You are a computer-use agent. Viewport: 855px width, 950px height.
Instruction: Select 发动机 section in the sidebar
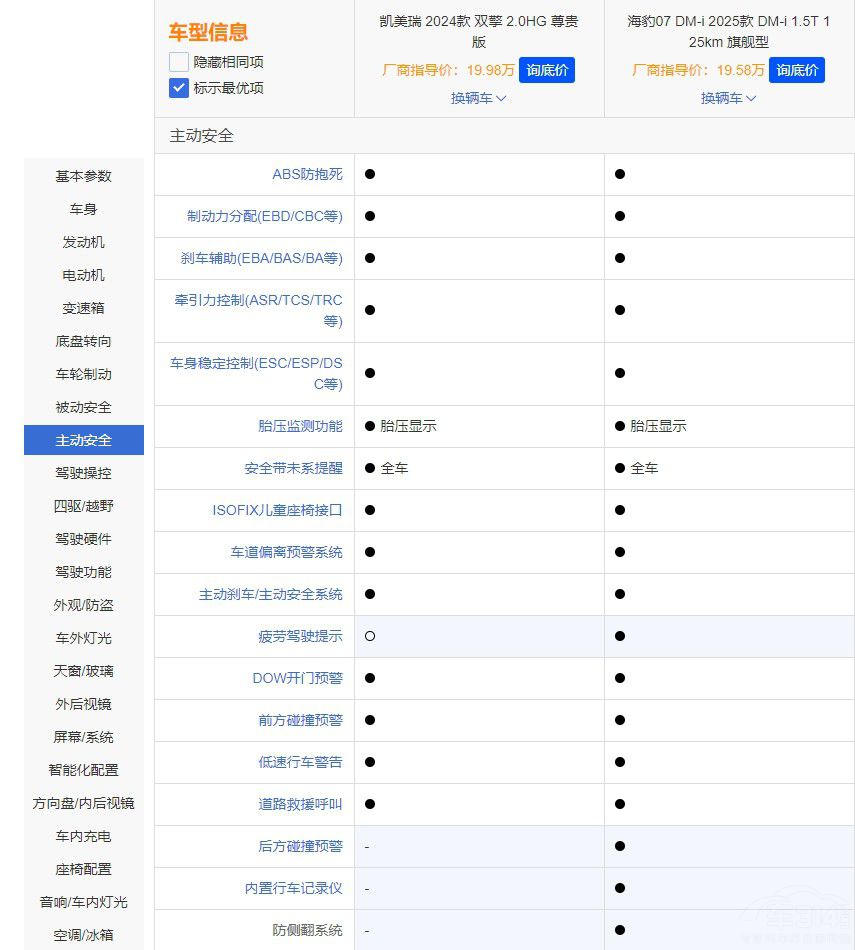(84, 242)
